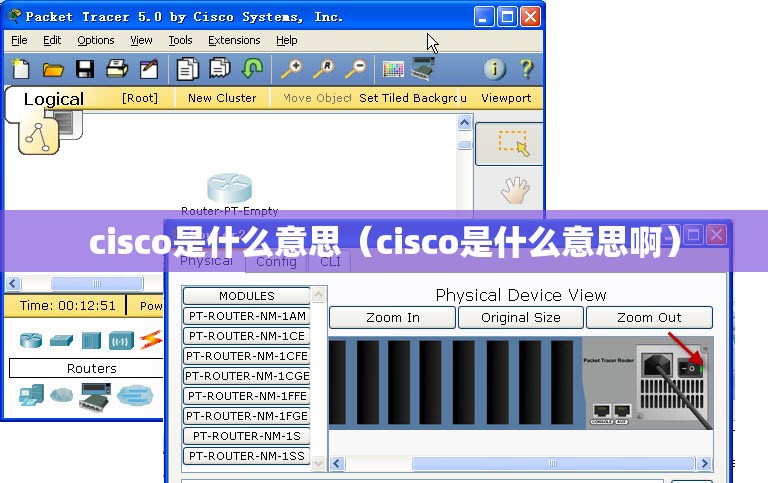Click the Network Information icon
768x483 pixels.
click(x=495, y=69)
